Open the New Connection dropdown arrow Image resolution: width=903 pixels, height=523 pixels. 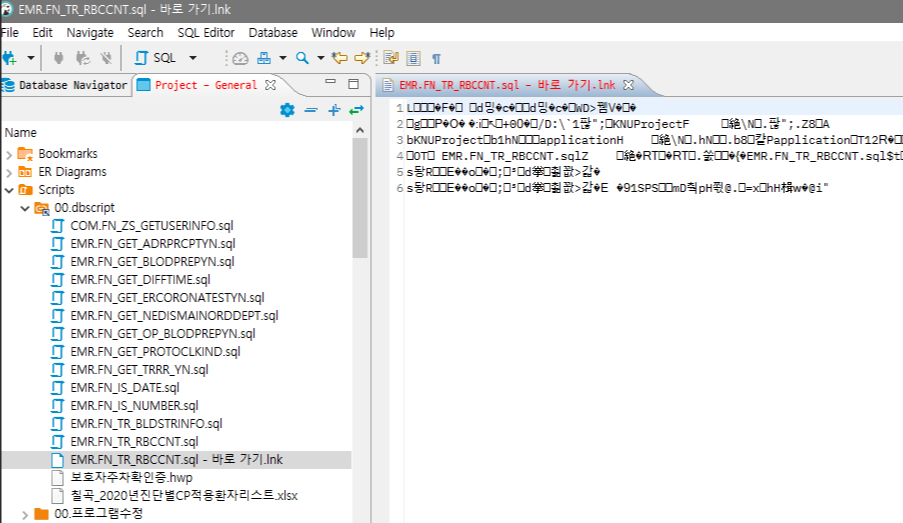[x=31, y=58]
